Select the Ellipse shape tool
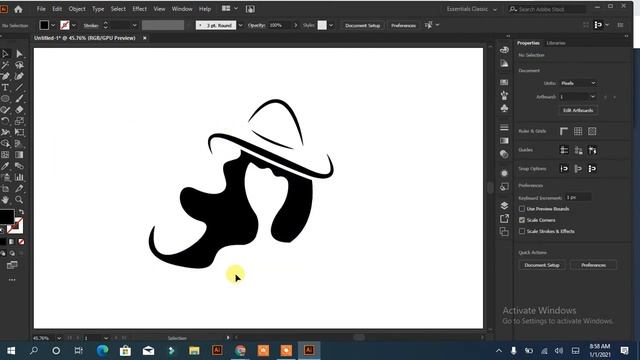This screenshot has width=640, height=360. click(x=5, y=99)
